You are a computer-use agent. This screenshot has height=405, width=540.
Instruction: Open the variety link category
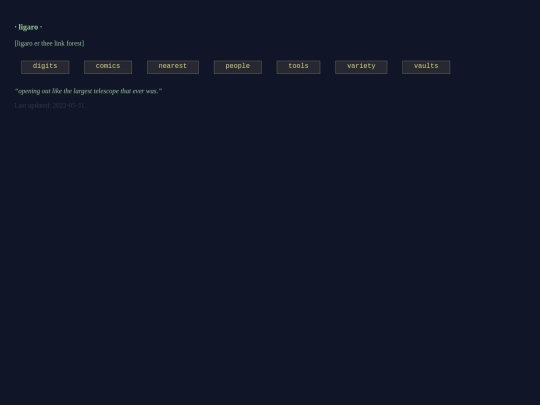click(361, 67)
